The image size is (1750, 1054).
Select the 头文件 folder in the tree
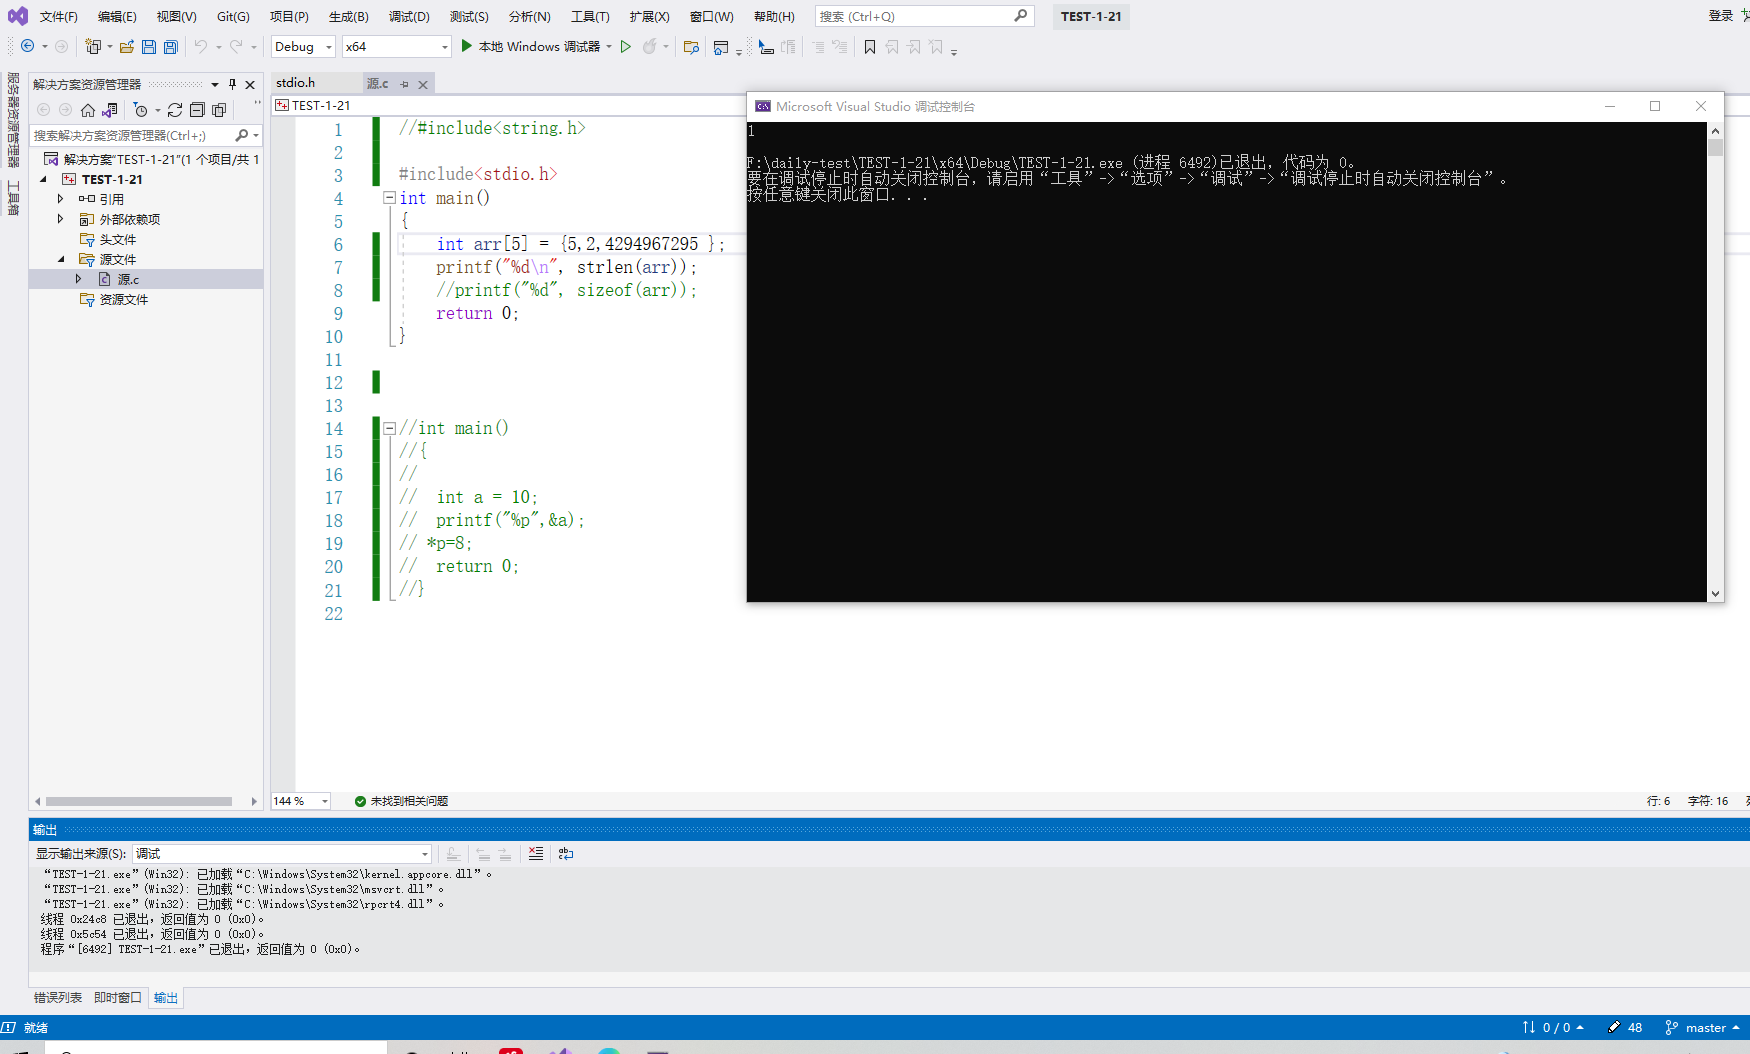click(x=108, y=239)
